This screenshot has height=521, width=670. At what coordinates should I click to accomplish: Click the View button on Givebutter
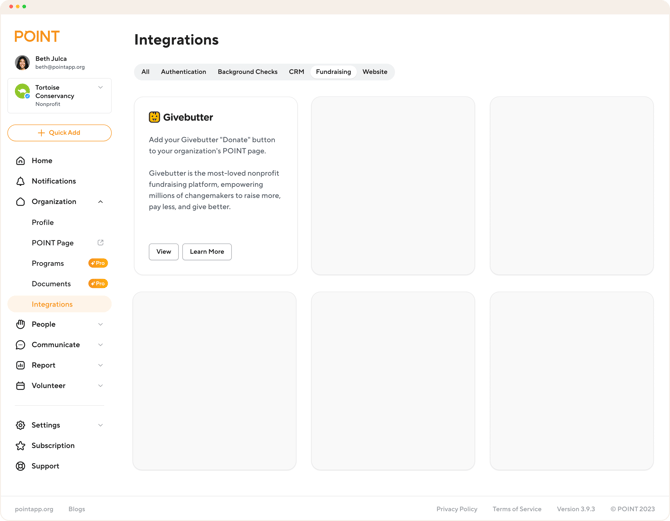164,252
